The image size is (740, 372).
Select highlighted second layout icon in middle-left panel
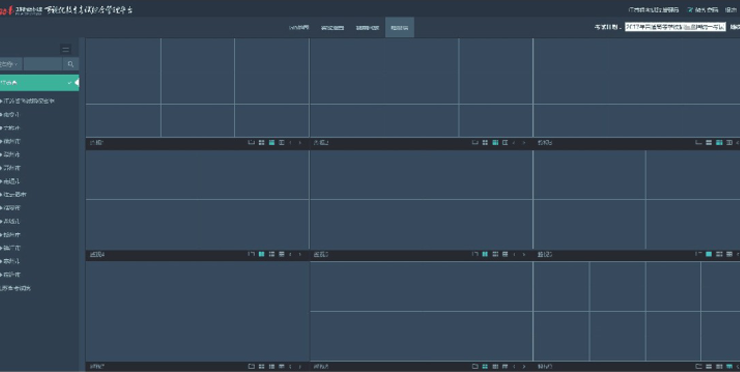point(261,254)
